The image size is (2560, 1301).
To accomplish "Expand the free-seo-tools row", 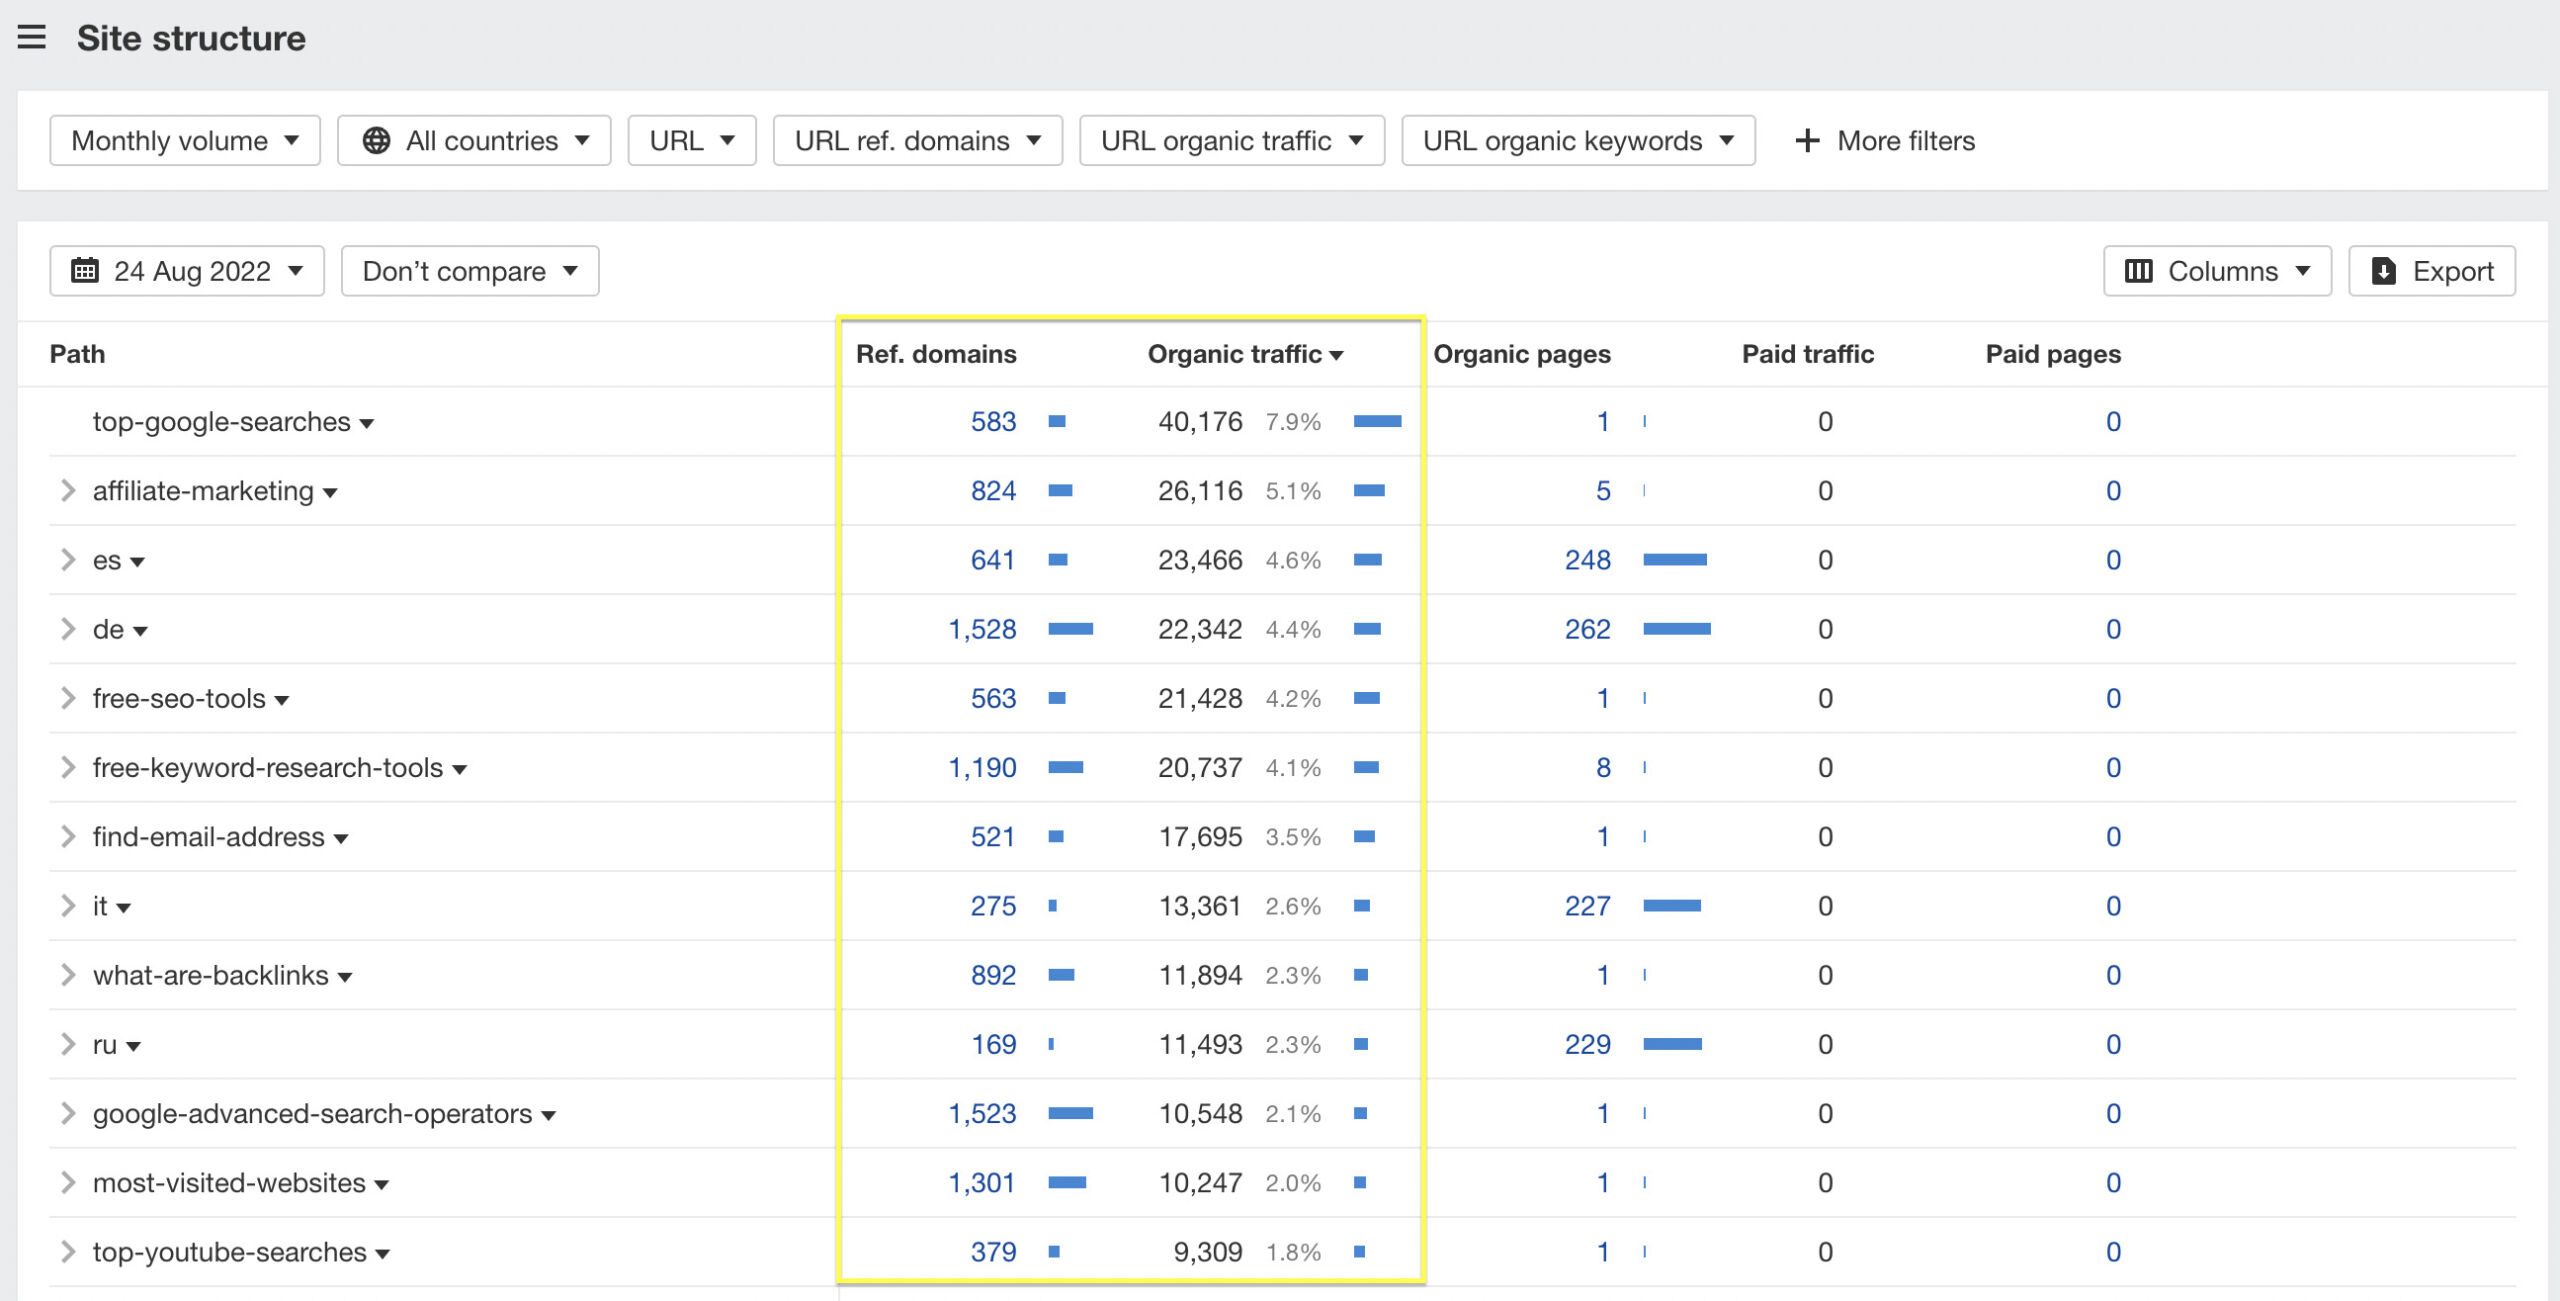I will coord(67,698).
